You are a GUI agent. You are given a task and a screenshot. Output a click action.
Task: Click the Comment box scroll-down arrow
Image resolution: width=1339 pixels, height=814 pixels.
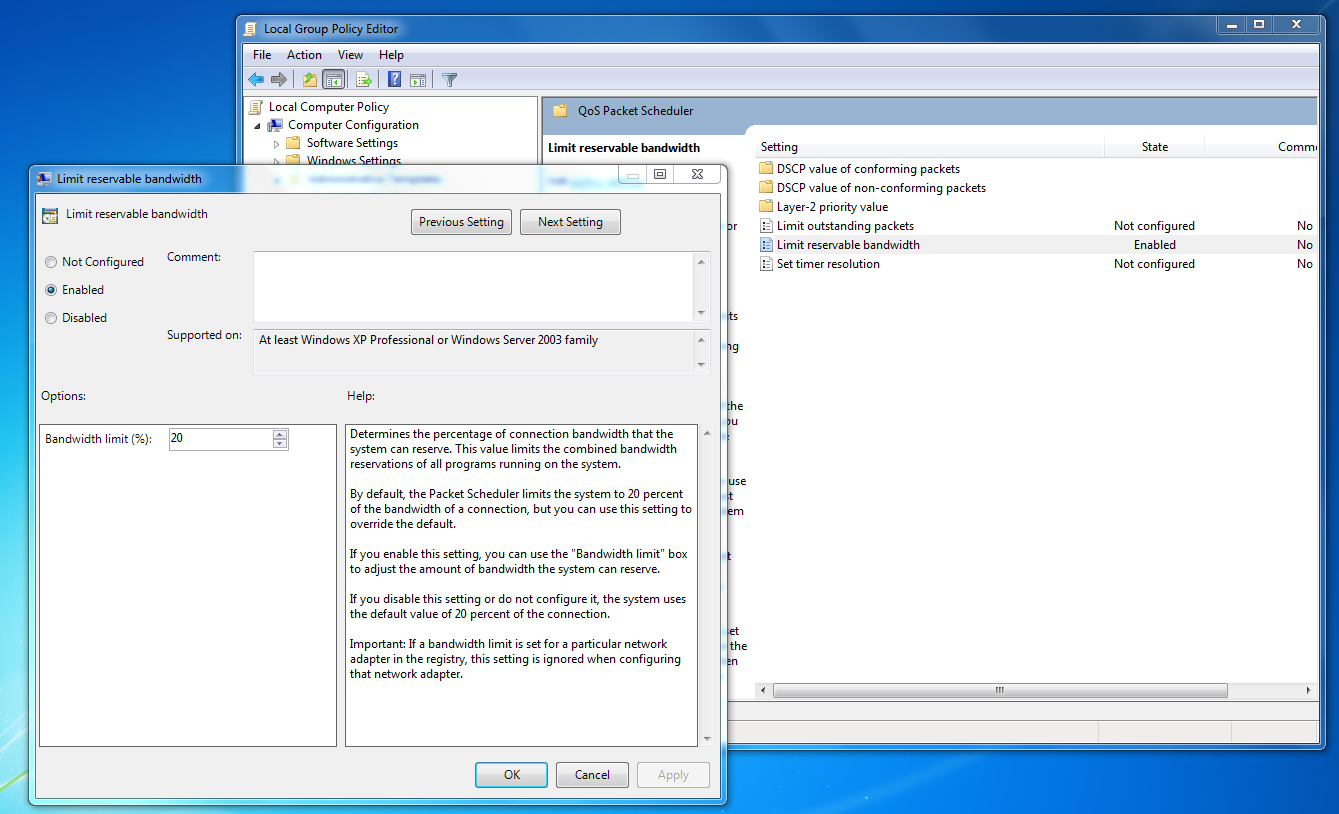[702, 312]
